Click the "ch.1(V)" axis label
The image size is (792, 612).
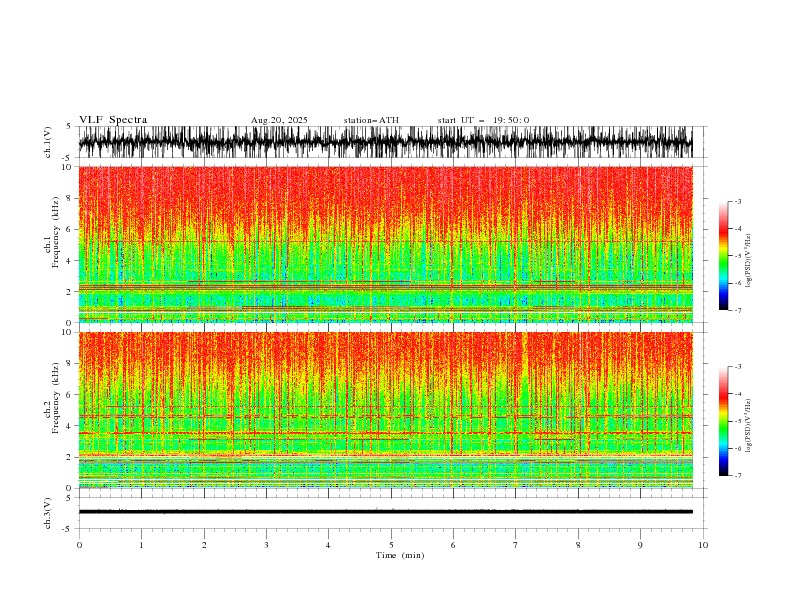tap(48, 142)
